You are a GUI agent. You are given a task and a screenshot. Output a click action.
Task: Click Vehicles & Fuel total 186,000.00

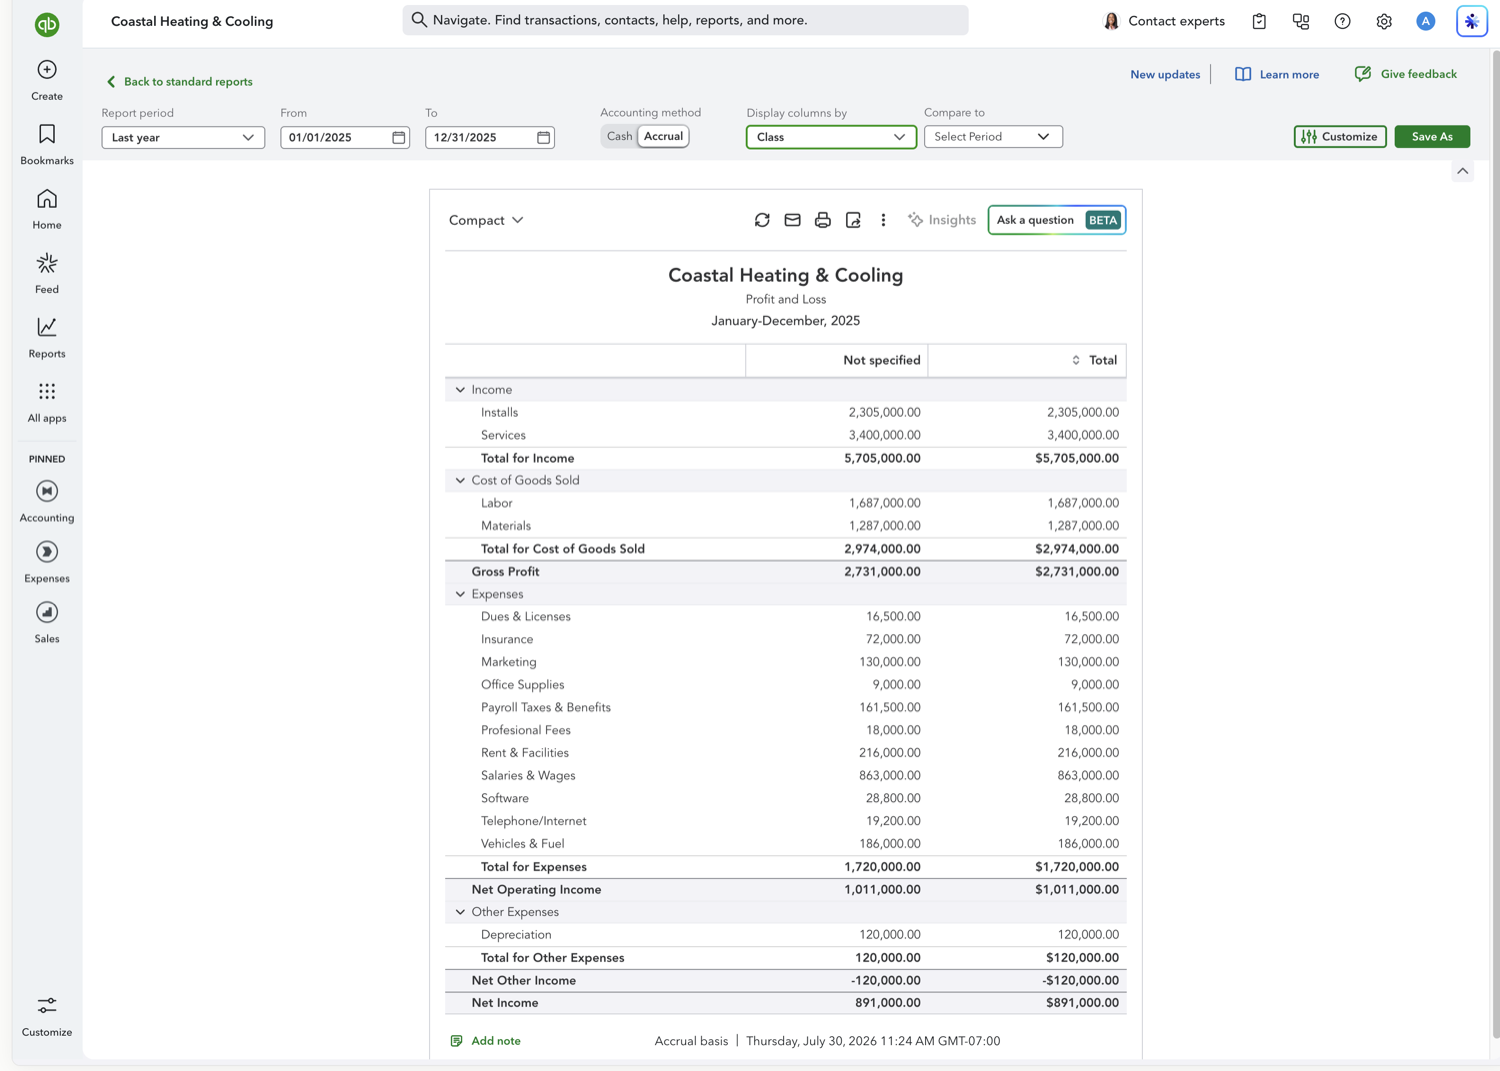pos(1088,844)
